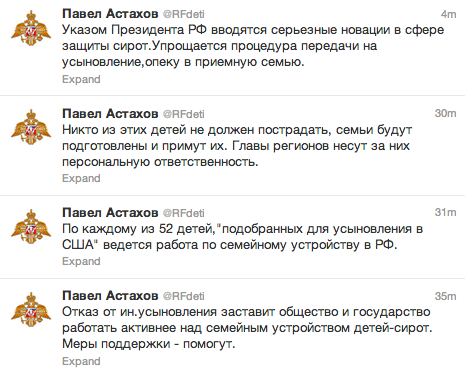This screenshot has height=374, width=465.
Task: Open @RFdeti handle on the first tweet
Action: 184,14
